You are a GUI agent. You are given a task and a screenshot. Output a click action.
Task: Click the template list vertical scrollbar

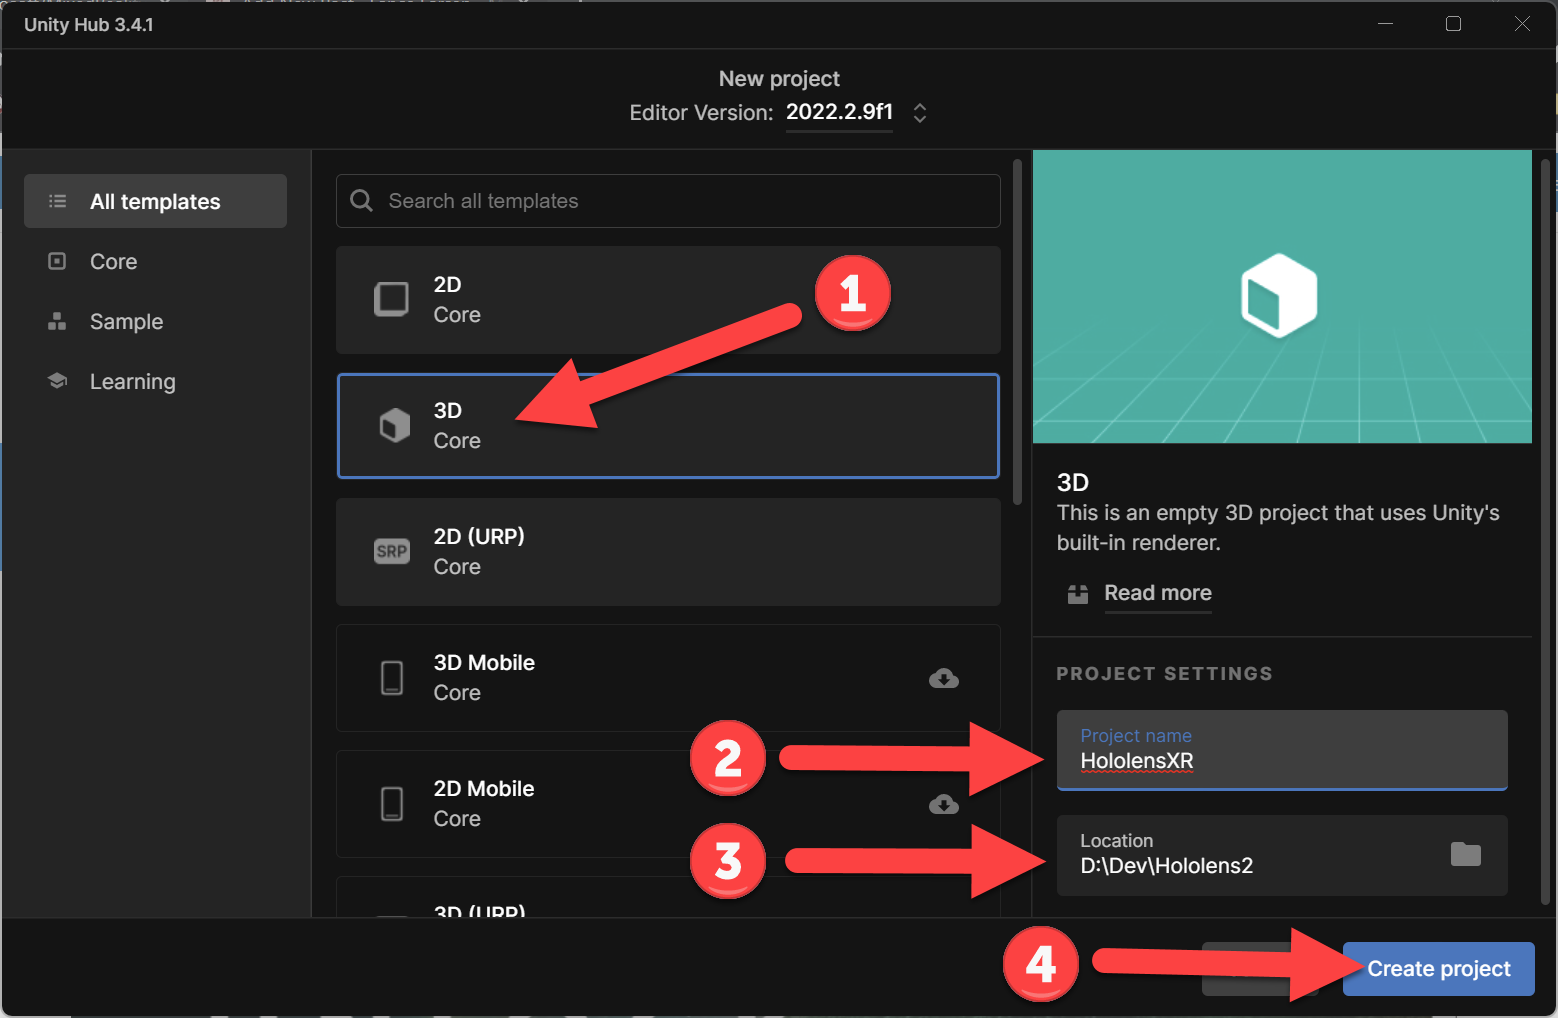[x=1018, y=330]
